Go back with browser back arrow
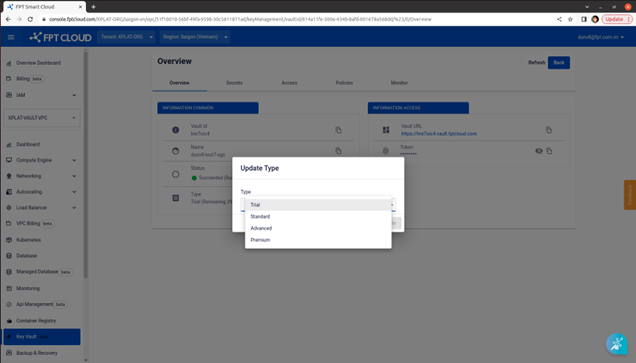This screenshot has width=636, height=363. [8, 19]
